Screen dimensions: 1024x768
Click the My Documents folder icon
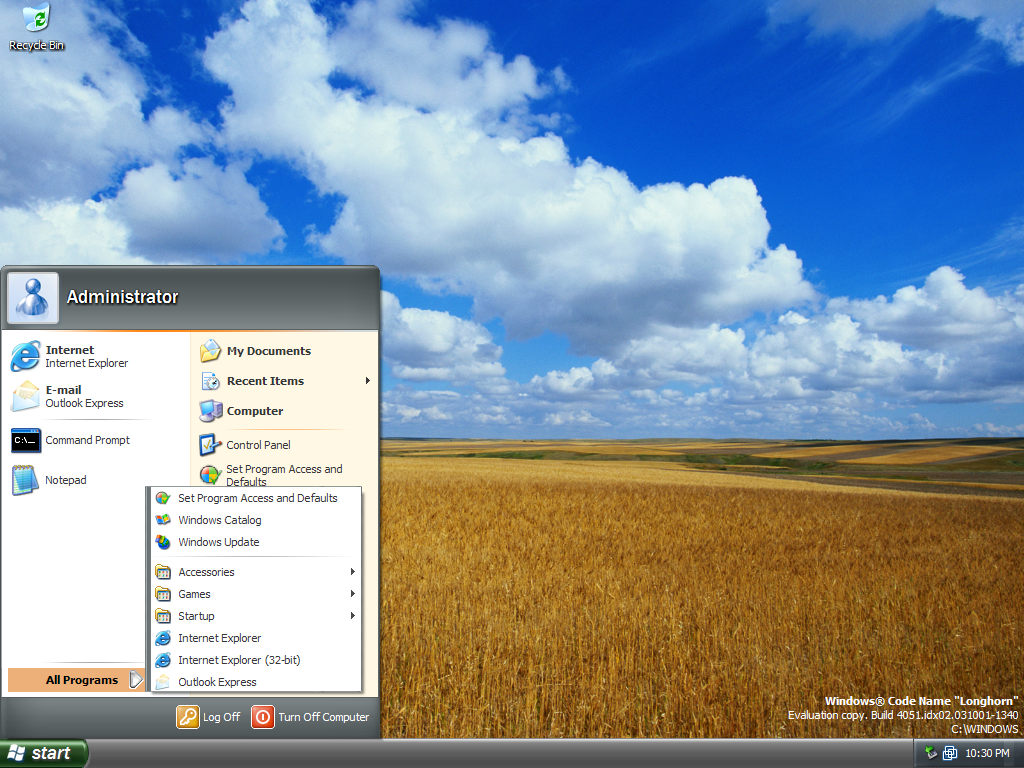(210, 351)
